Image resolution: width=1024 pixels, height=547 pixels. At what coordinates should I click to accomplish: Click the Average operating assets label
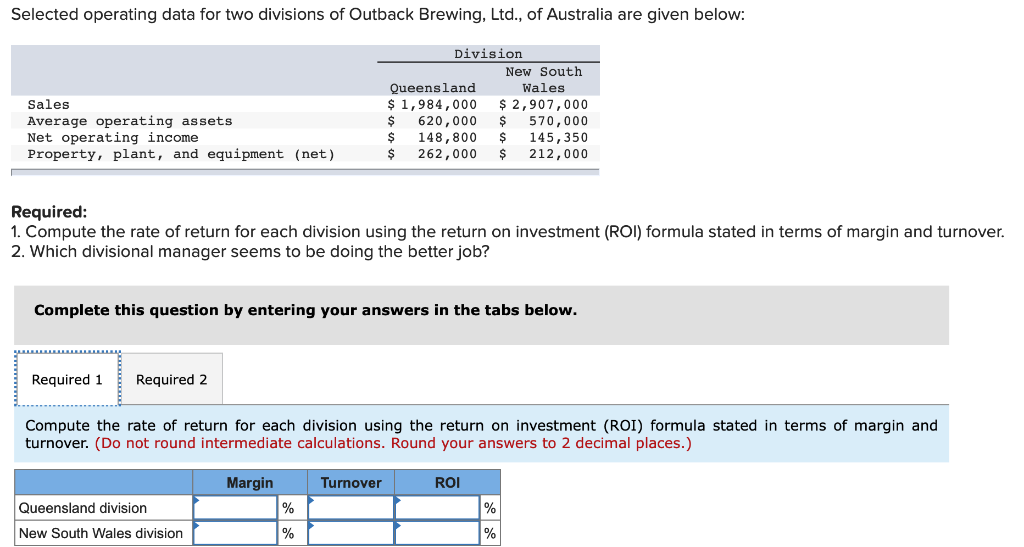click(x=130, y=121)
